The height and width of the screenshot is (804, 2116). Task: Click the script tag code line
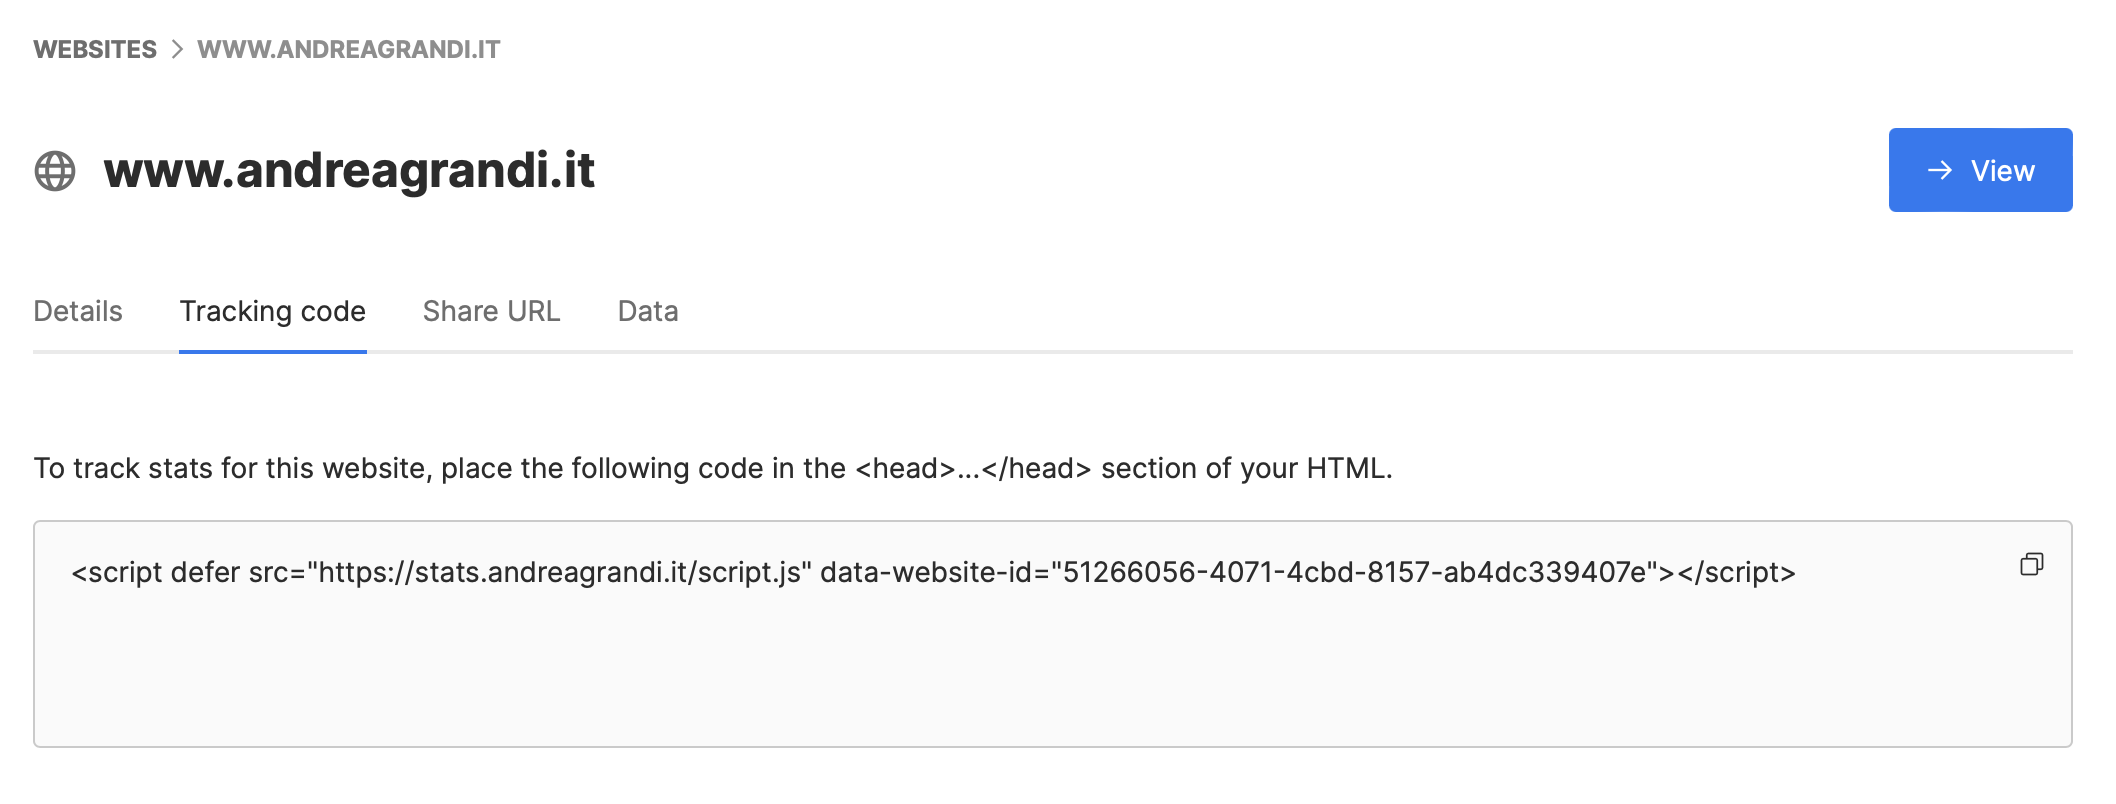[934, 572]
